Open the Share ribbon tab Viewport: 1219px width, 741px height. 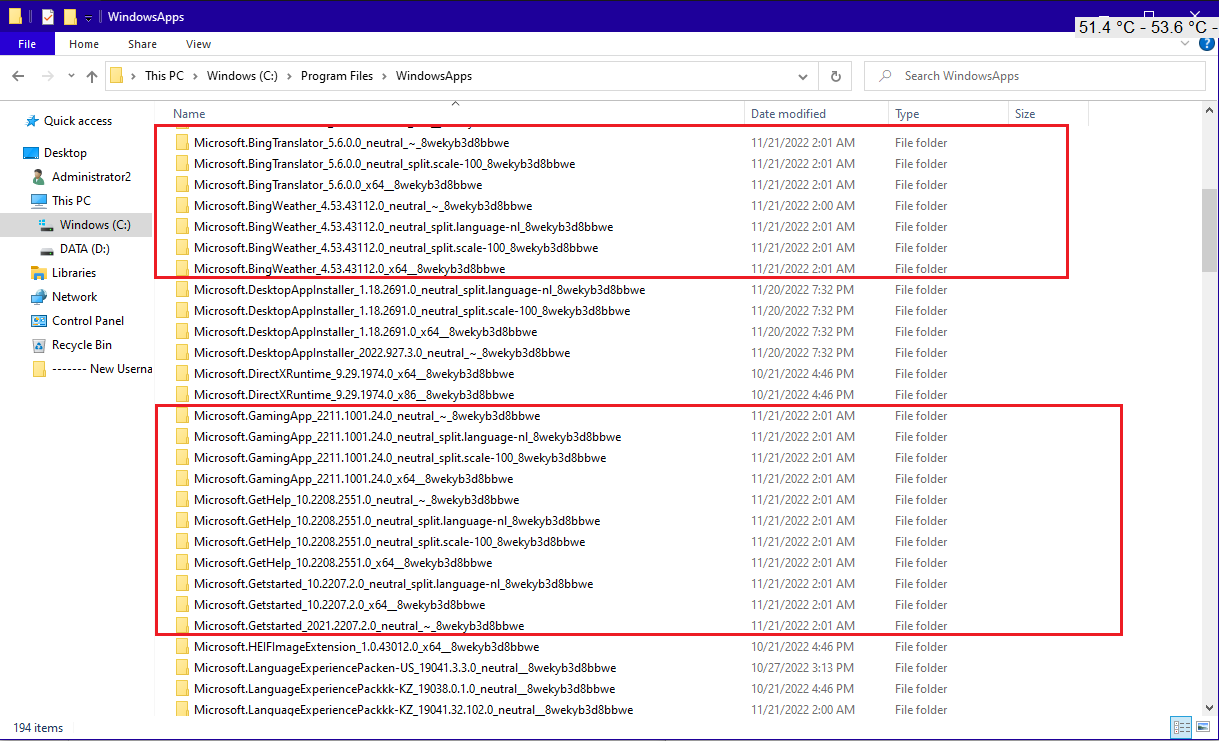click(142, 44)
